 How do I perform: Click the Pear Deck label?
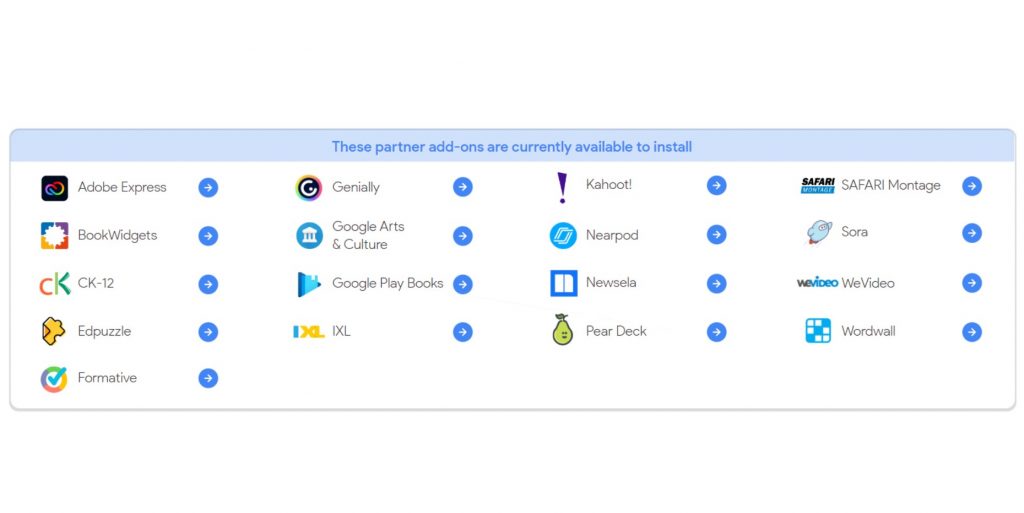(x=616, y=331)
